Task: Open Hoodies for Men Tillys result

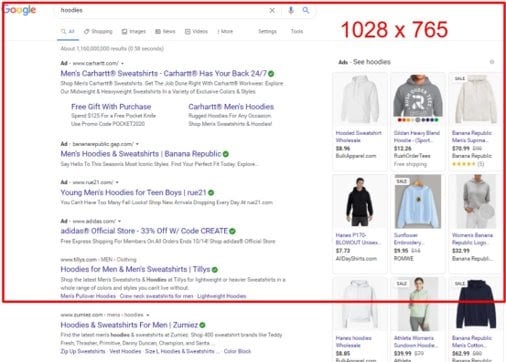Action: tap(135, 269)
